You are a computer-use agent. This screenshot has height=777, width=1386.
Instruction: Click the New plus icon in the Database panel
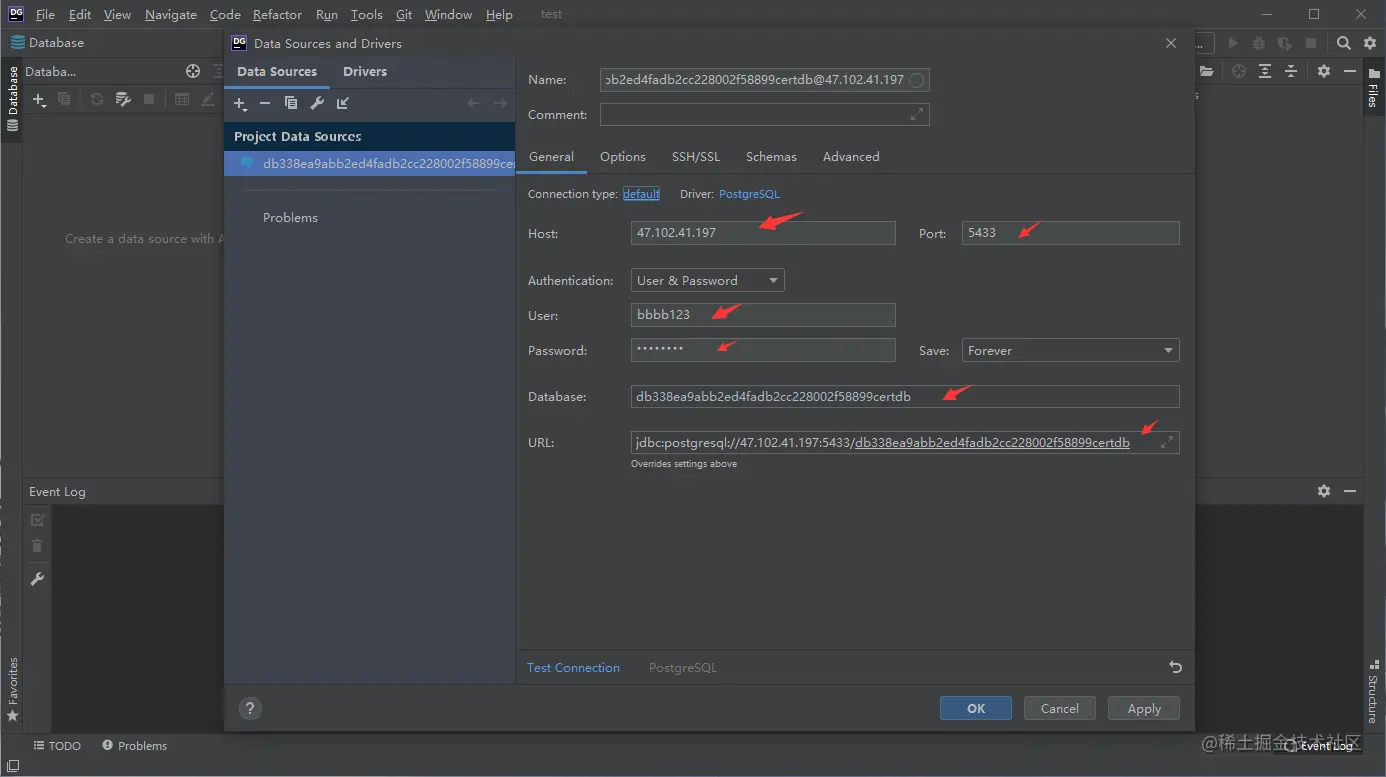pos(39,99)
